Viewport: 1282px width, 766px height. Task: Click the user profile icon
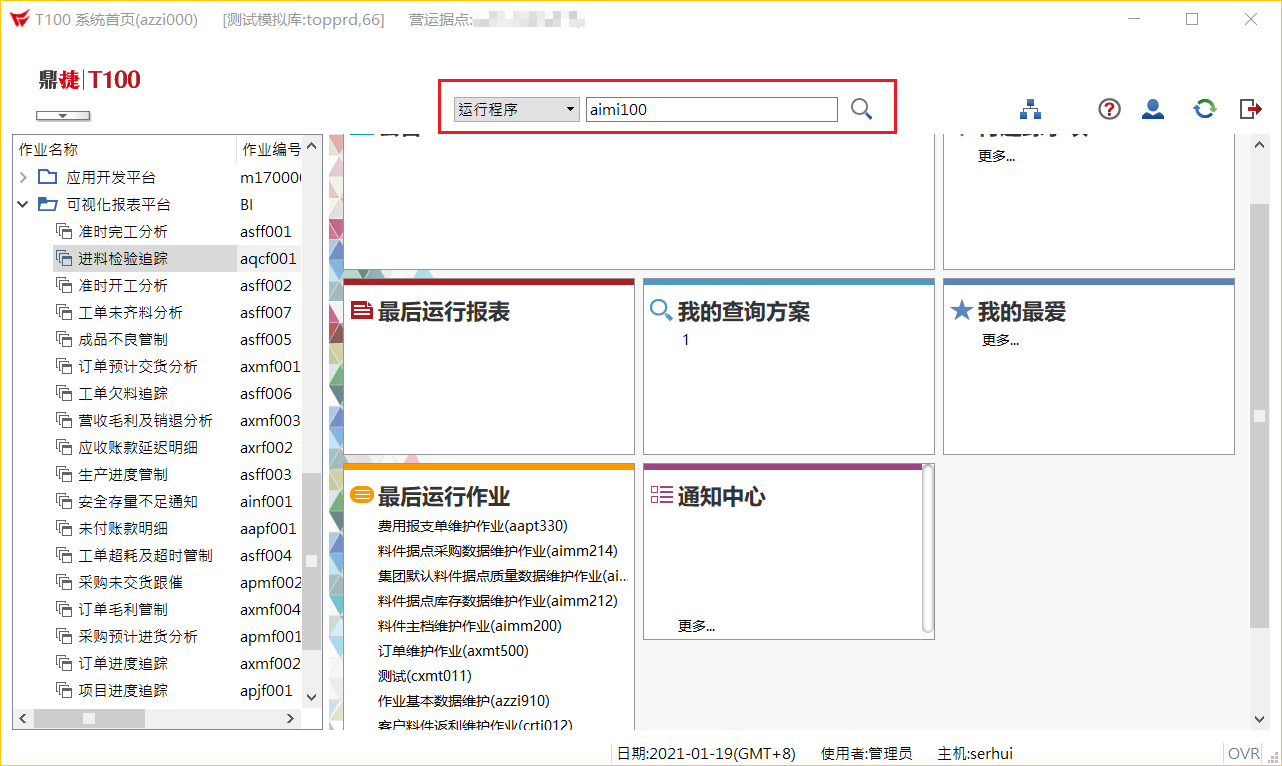(1152, 109)
